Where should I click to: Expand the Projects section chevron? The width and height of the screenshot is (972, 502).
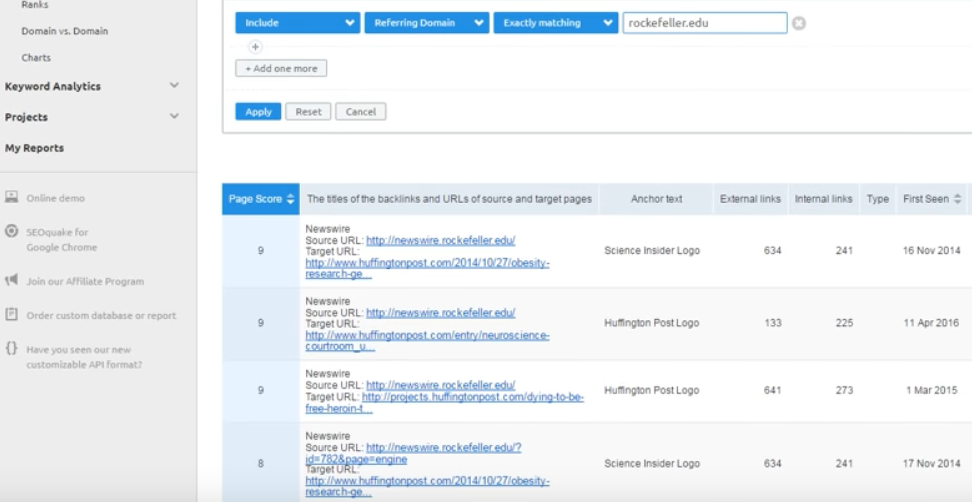[175, 116]
